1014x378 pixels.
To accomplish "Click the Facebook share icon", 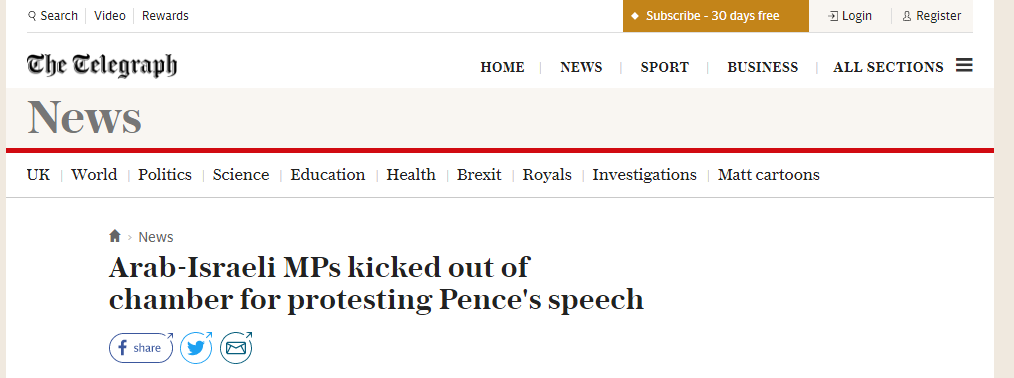I will pyautogui.click(x=141, y=348).
